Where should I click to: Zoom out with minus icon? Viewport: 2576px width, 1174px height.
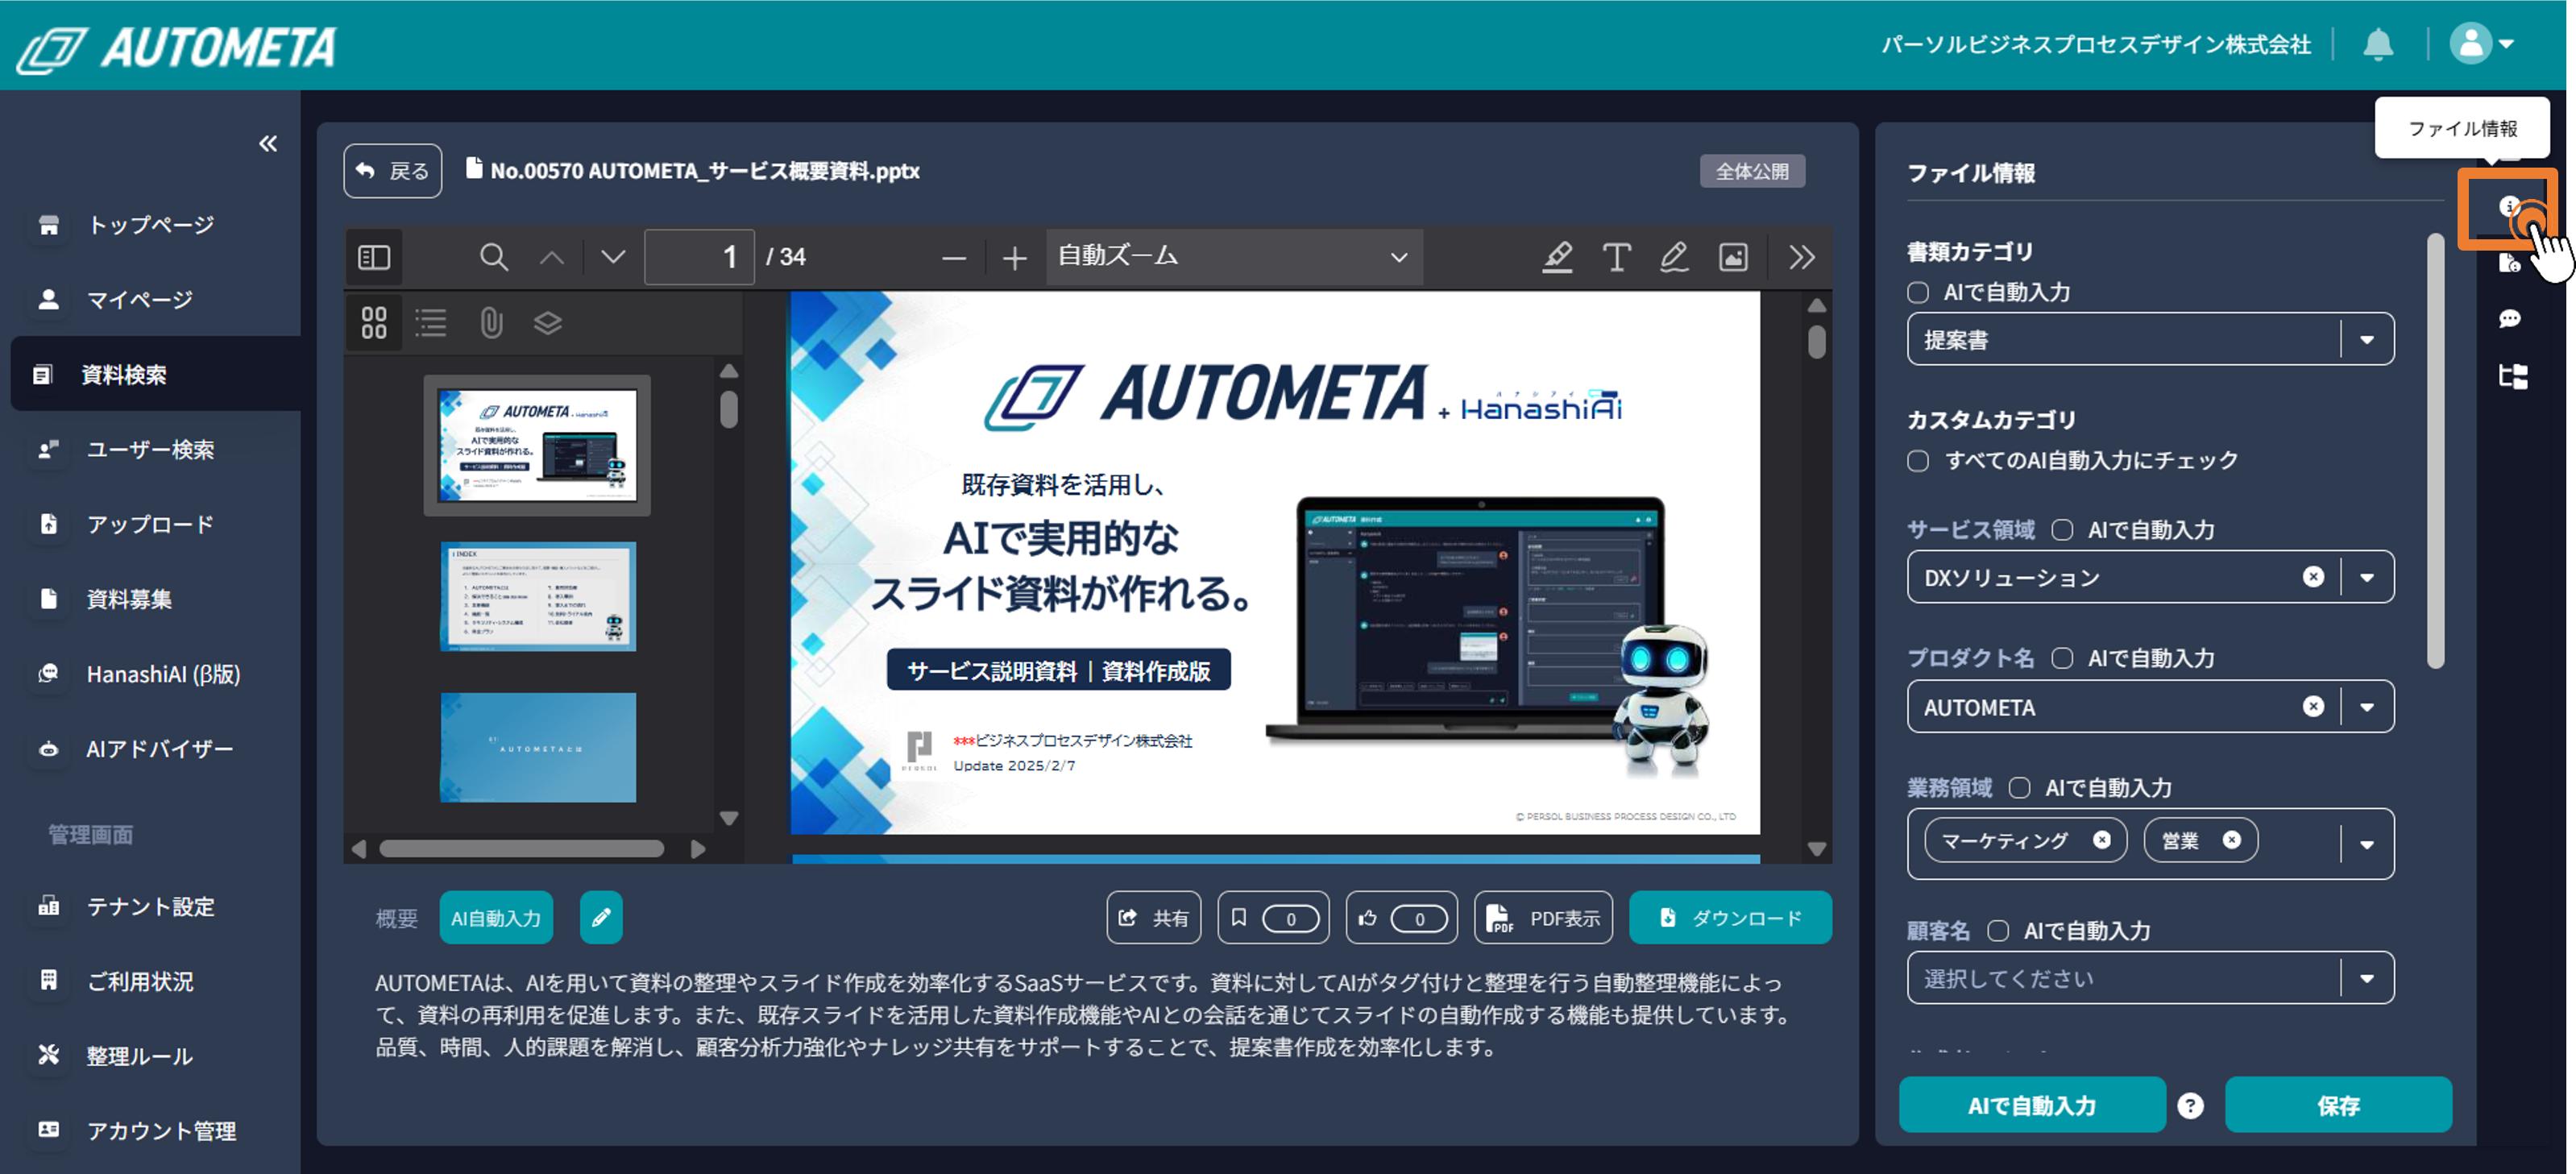[x=954, y=259]
